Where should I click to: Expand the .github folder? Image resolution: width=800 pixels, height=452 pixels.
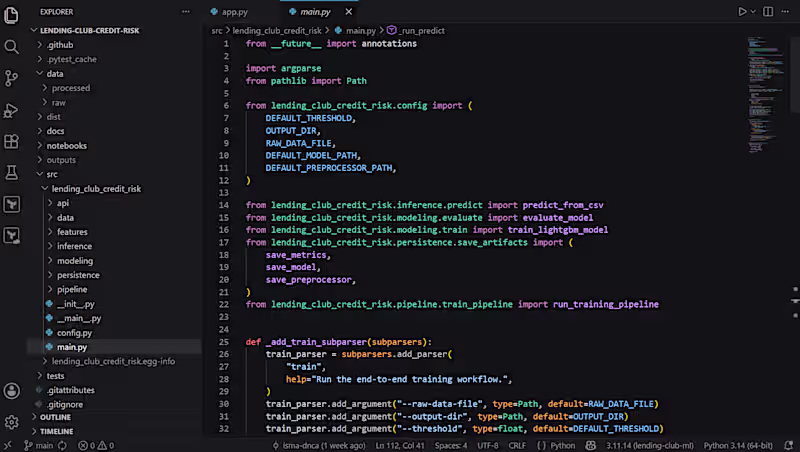[60, 45]
